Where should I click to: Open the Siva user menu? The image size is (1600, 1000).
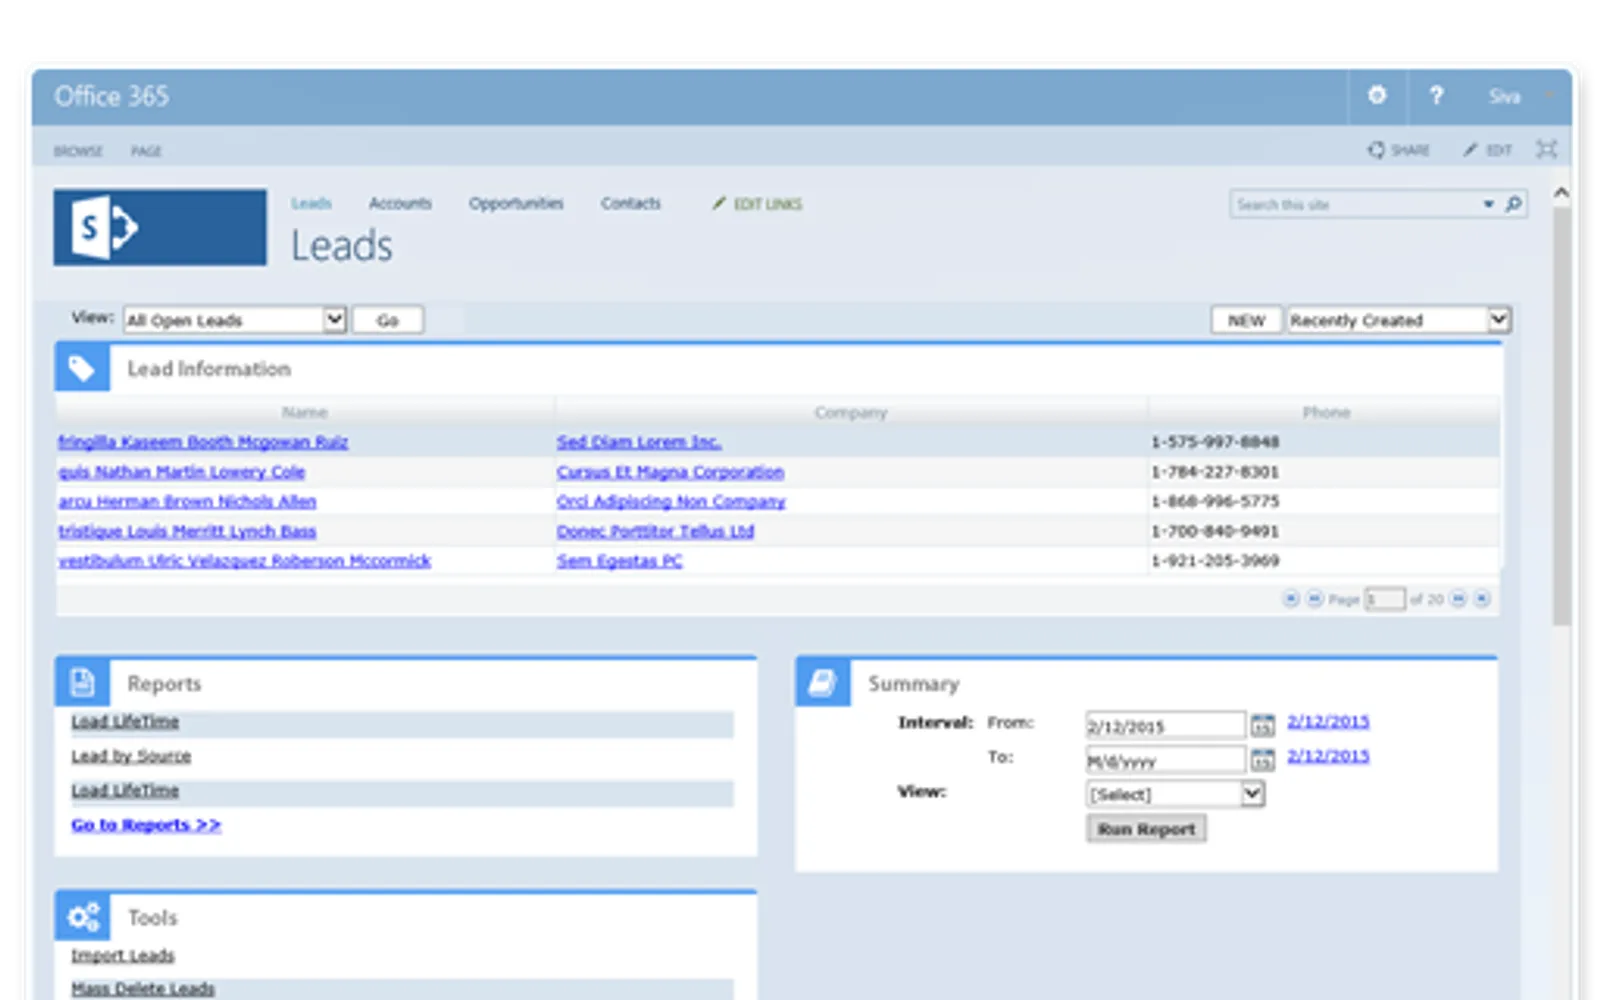coord(1518,96)
